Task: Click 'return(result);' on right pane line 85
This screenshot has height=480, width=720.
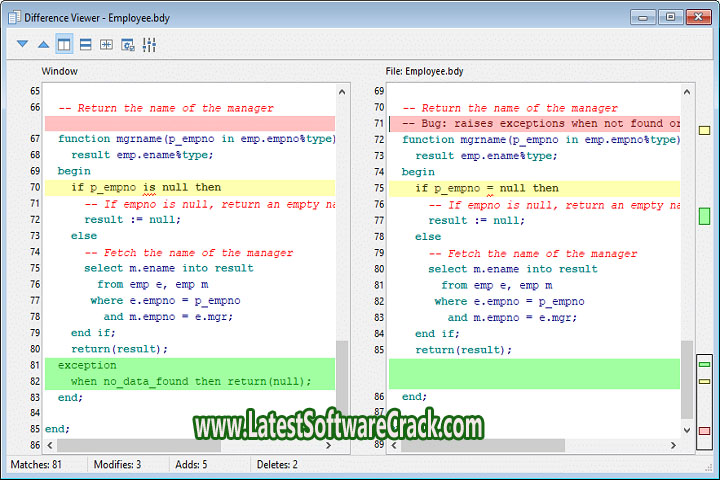Action: pyautogui.click(x=464, y=350)
